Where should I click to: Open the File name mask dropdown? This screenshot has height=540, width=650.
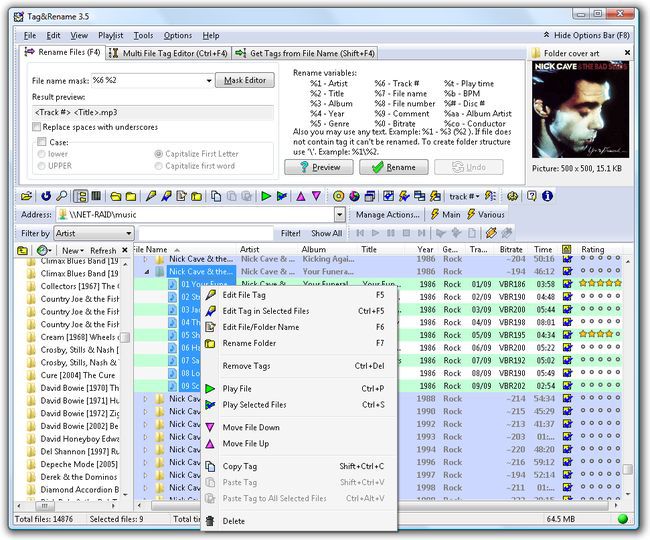[210, 80]
